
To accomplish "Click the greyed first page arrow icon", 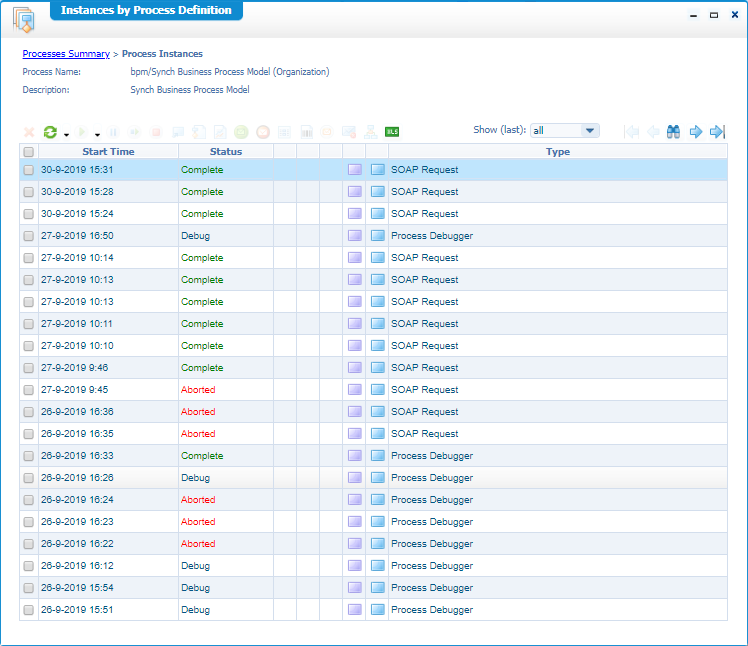I will pyautogui.click(x=631, y=132).
